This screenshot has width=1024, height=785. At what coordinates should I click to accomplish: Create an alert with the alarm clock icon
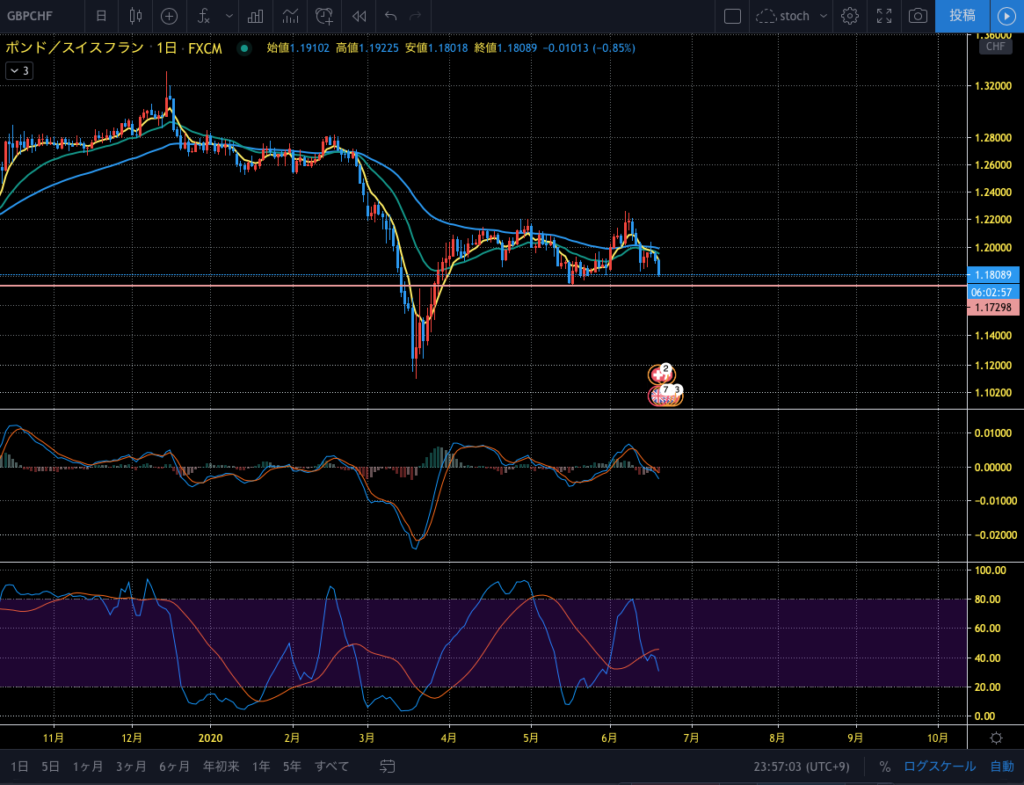click(324, 16)
